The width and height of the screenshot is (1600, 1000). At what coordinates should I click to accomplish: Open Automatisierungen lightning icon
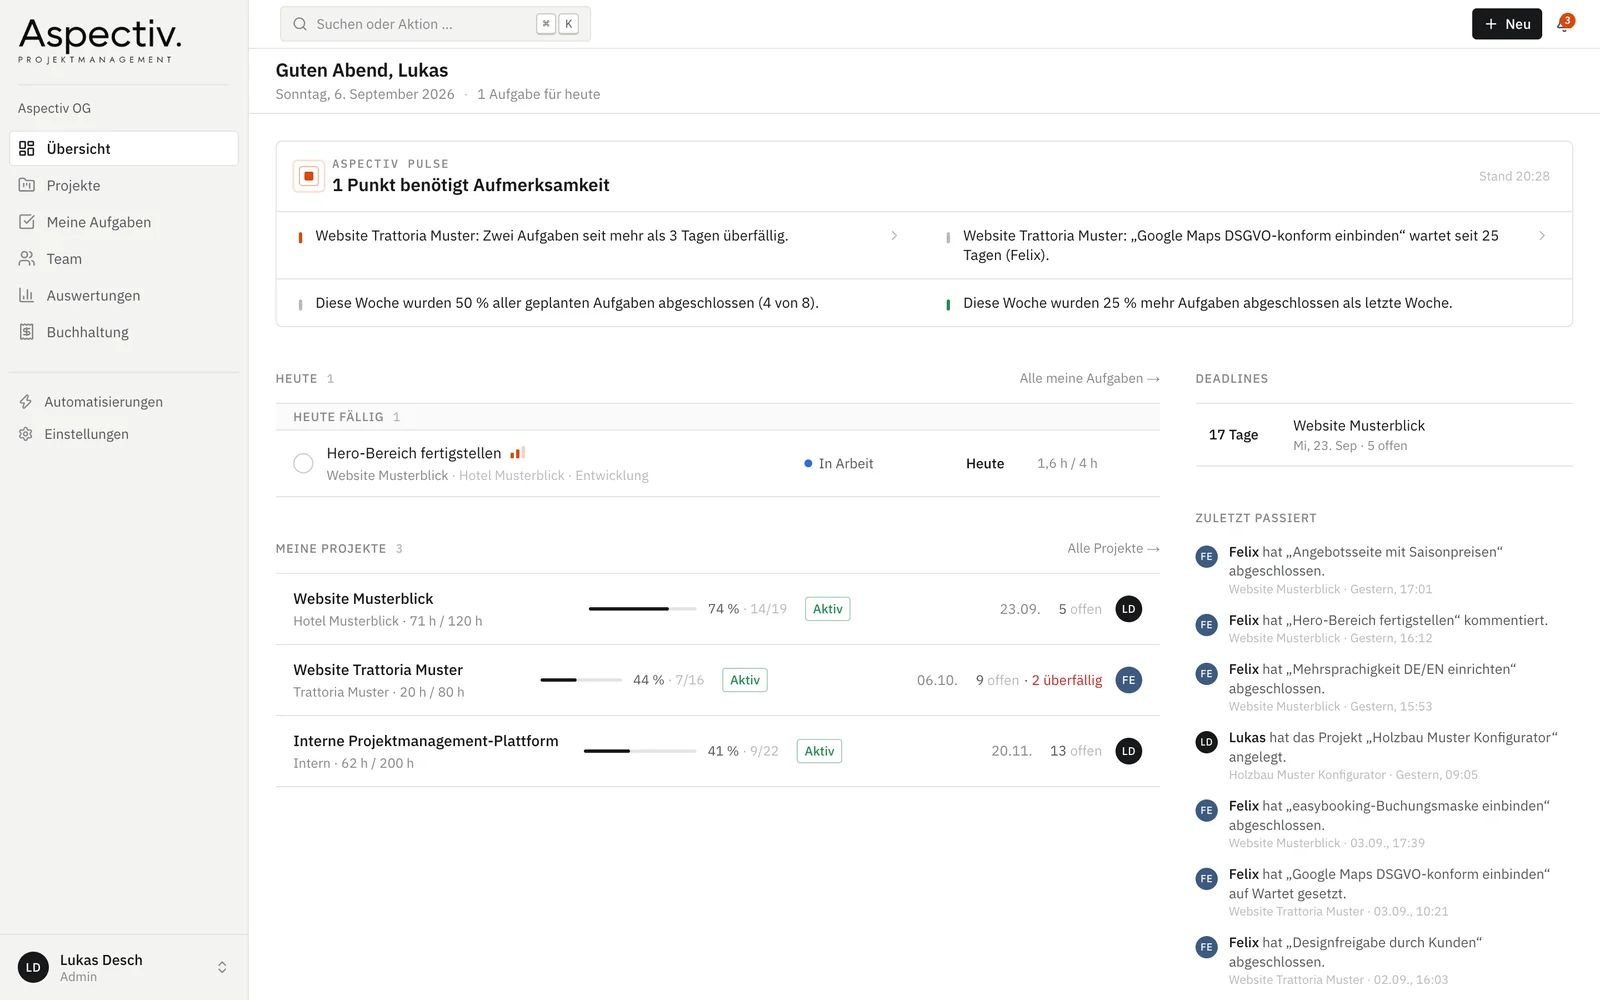[x=26, y=402]
